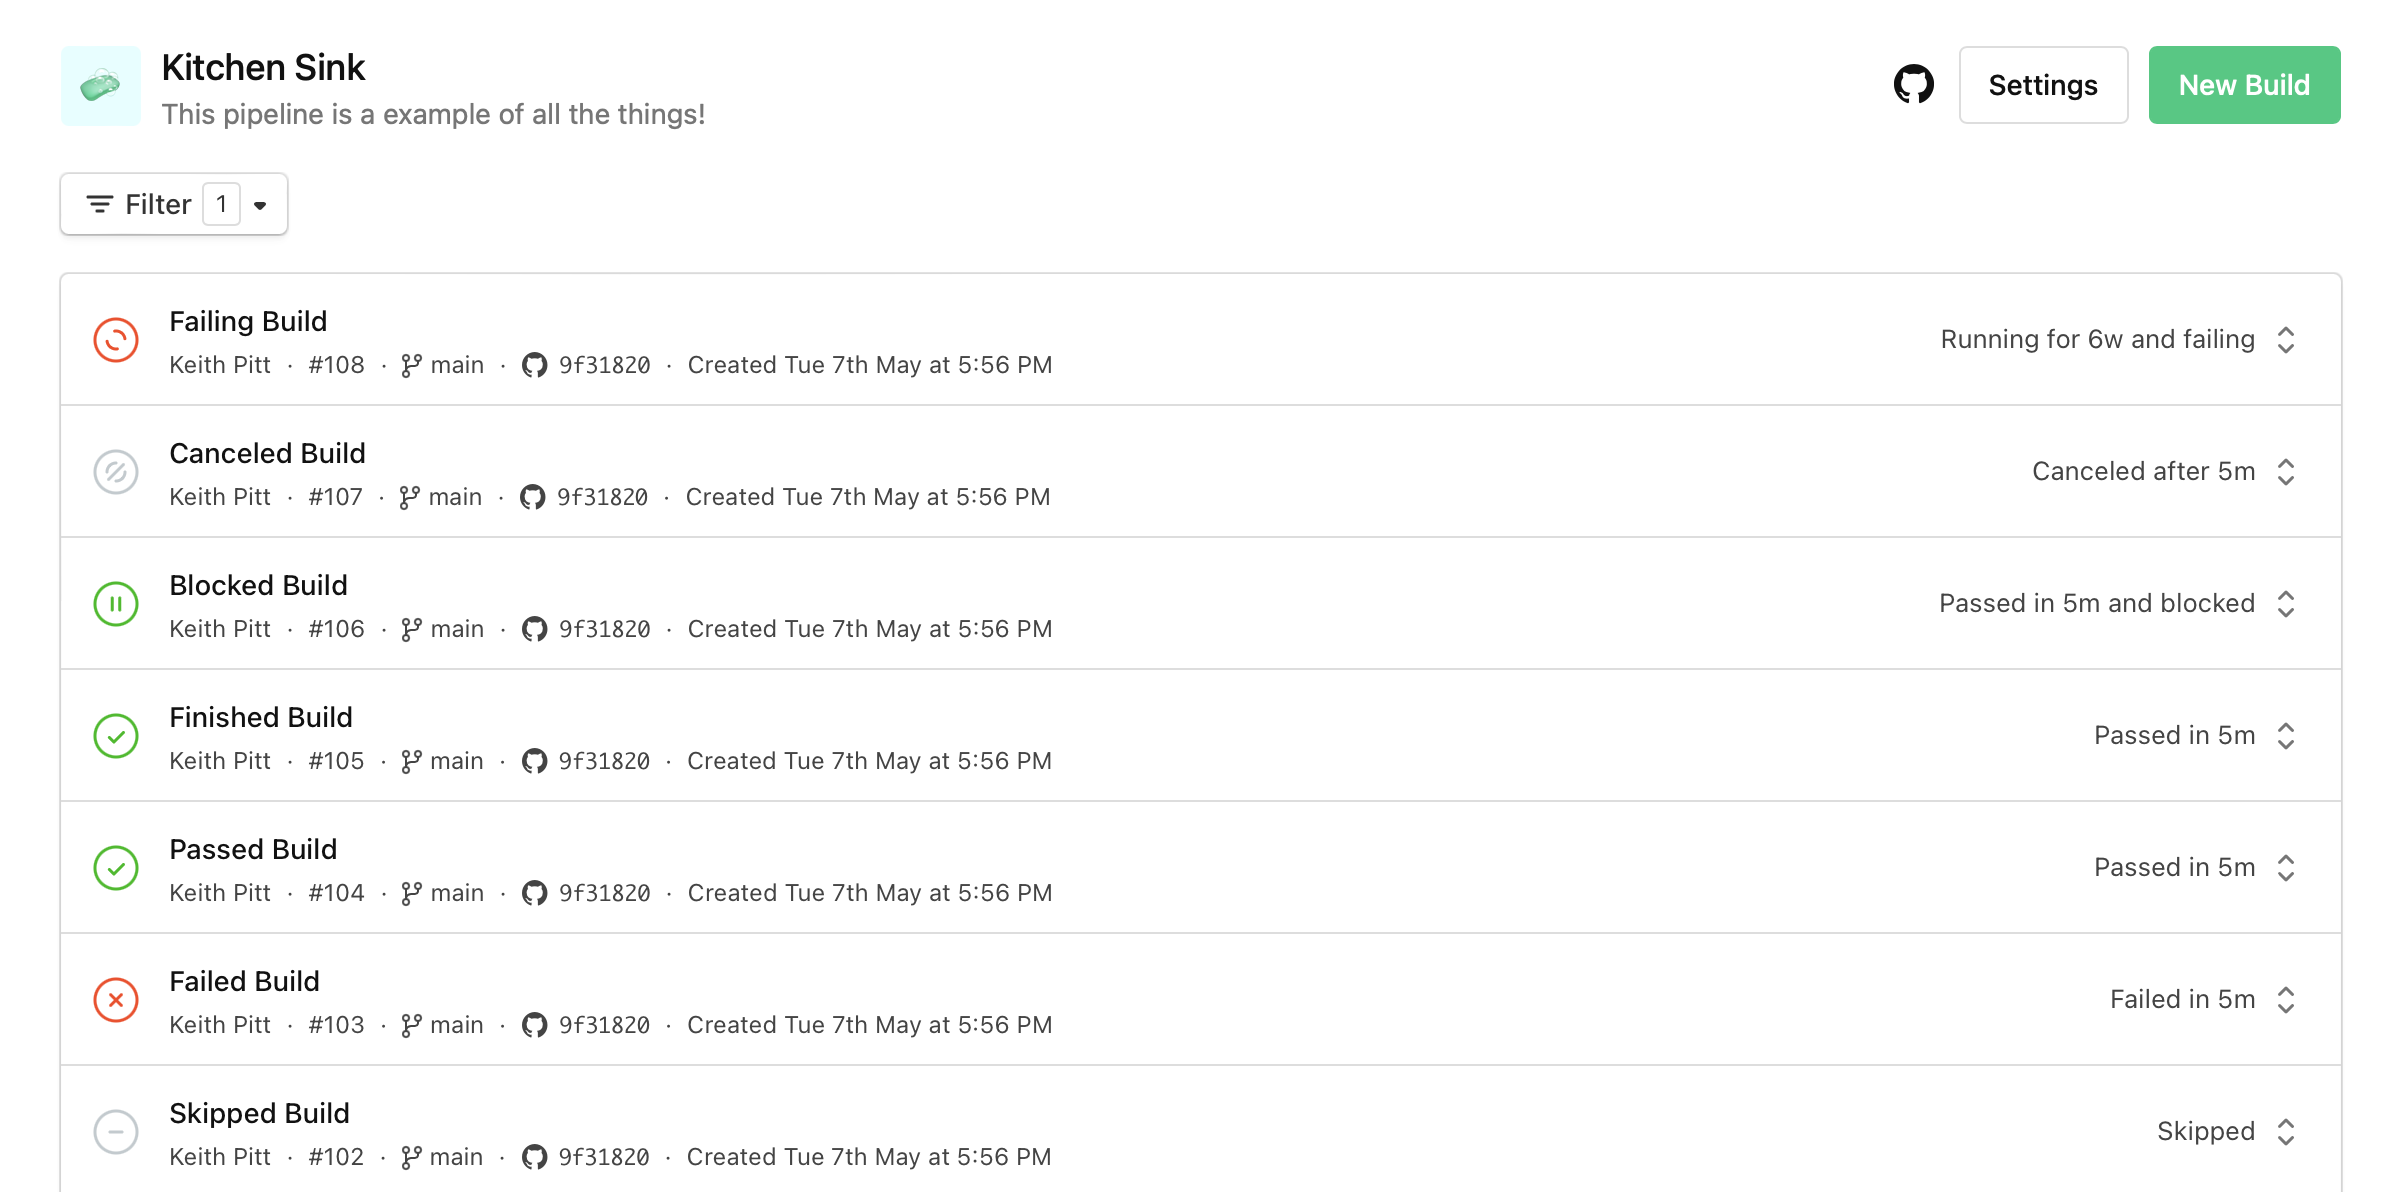Expand the Passed Build #104 row
Viewport: 2400px width, 1192px height.
(2286, 868)
